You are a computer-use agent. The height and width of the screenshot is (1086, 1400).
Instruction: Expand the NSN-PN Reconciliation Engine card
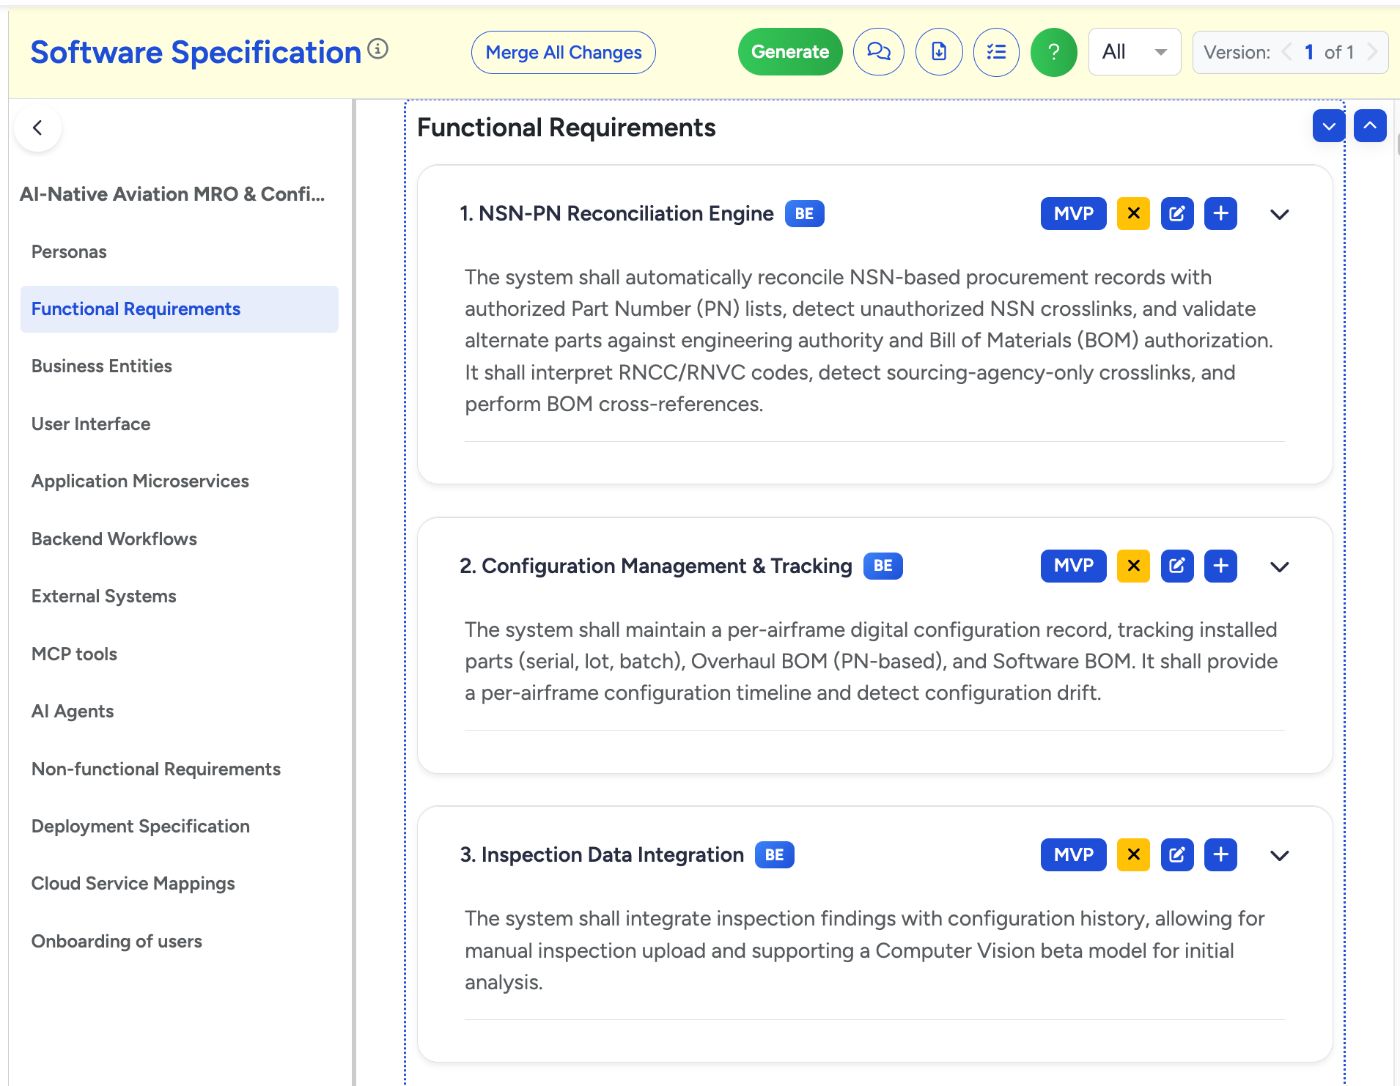coord(1279,213)
